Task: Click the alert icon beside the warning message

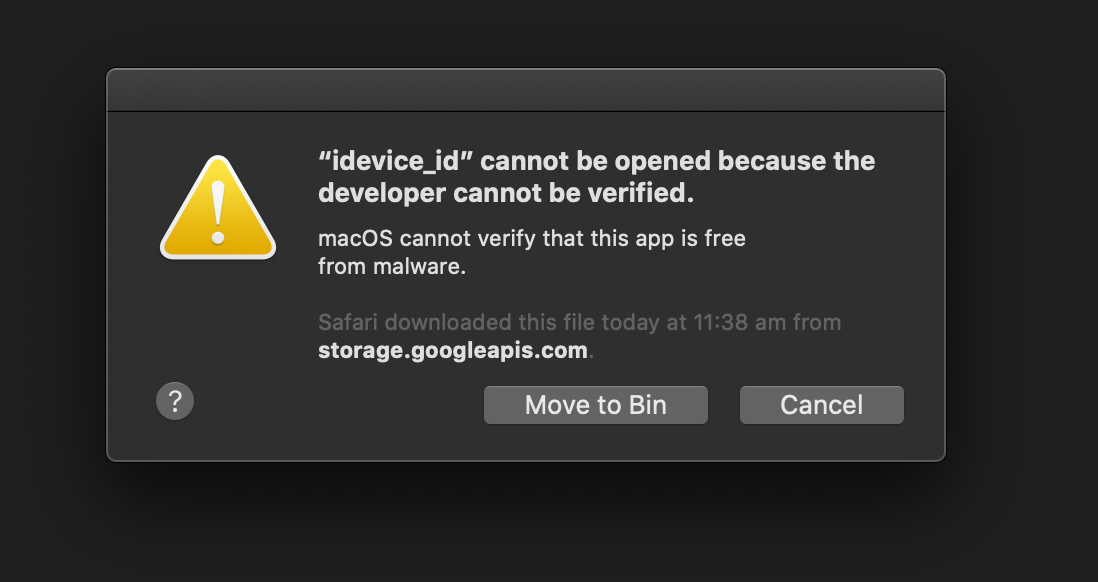Action: (217, 205)
